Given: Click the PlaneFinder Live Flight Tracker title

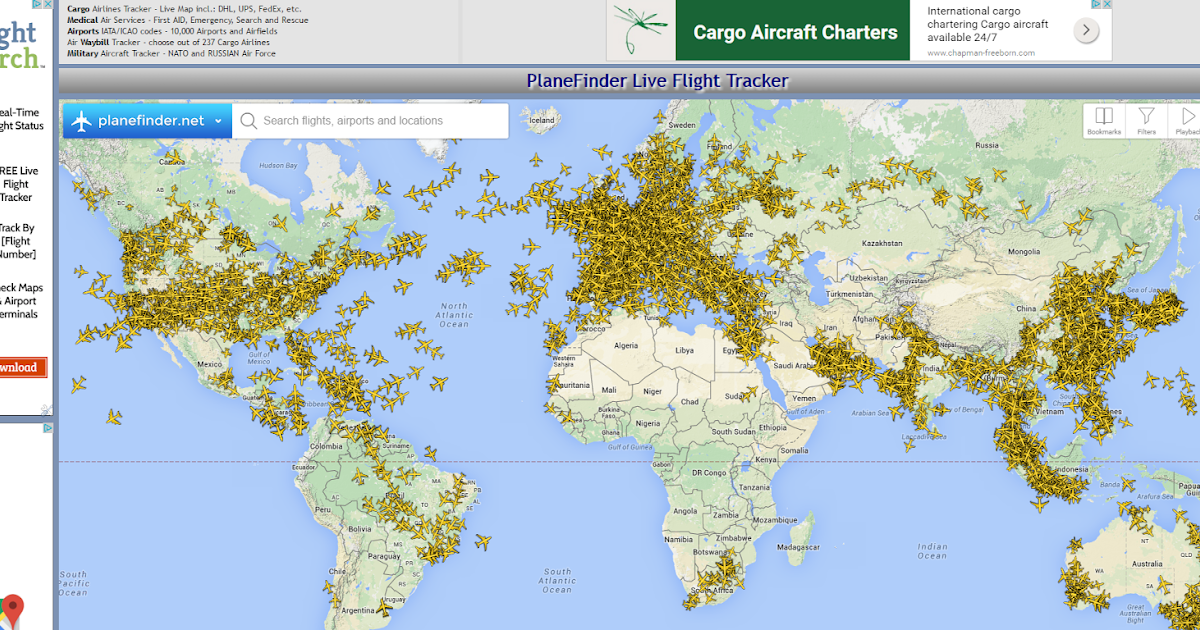Looking at the screenshot, I should click(x=657, y=81).
